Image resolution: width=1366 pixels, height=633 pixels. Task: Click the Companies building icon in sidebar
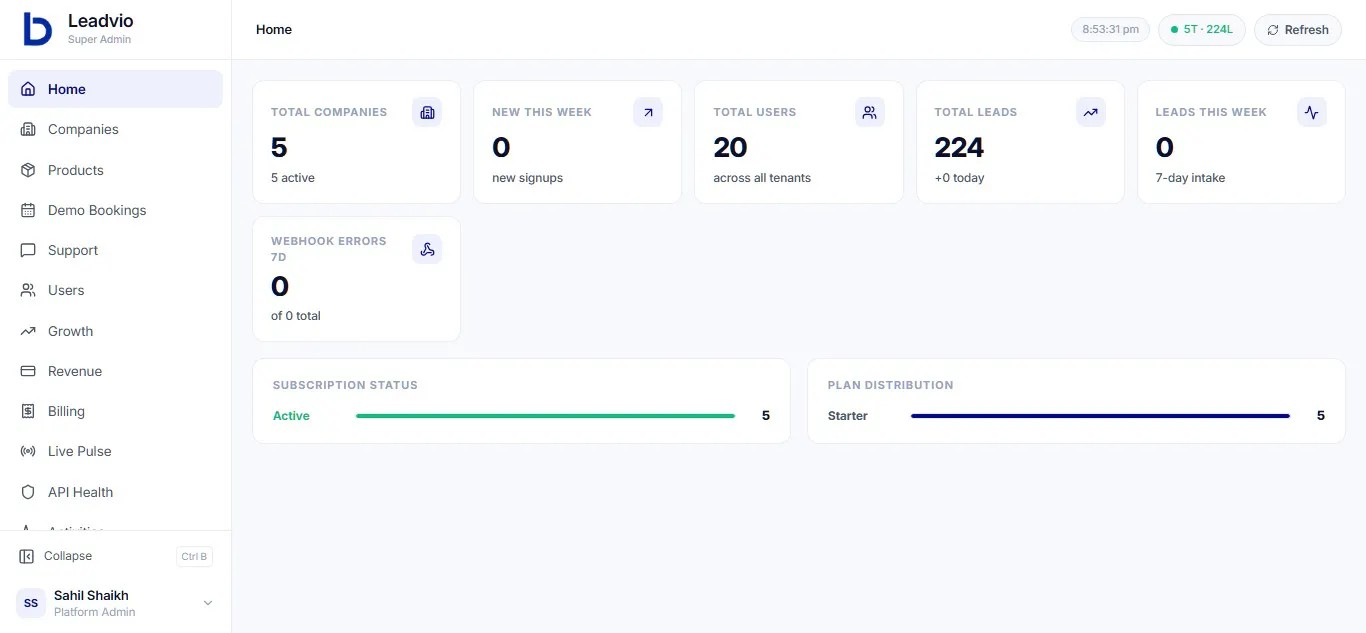[x=28, y=129]
